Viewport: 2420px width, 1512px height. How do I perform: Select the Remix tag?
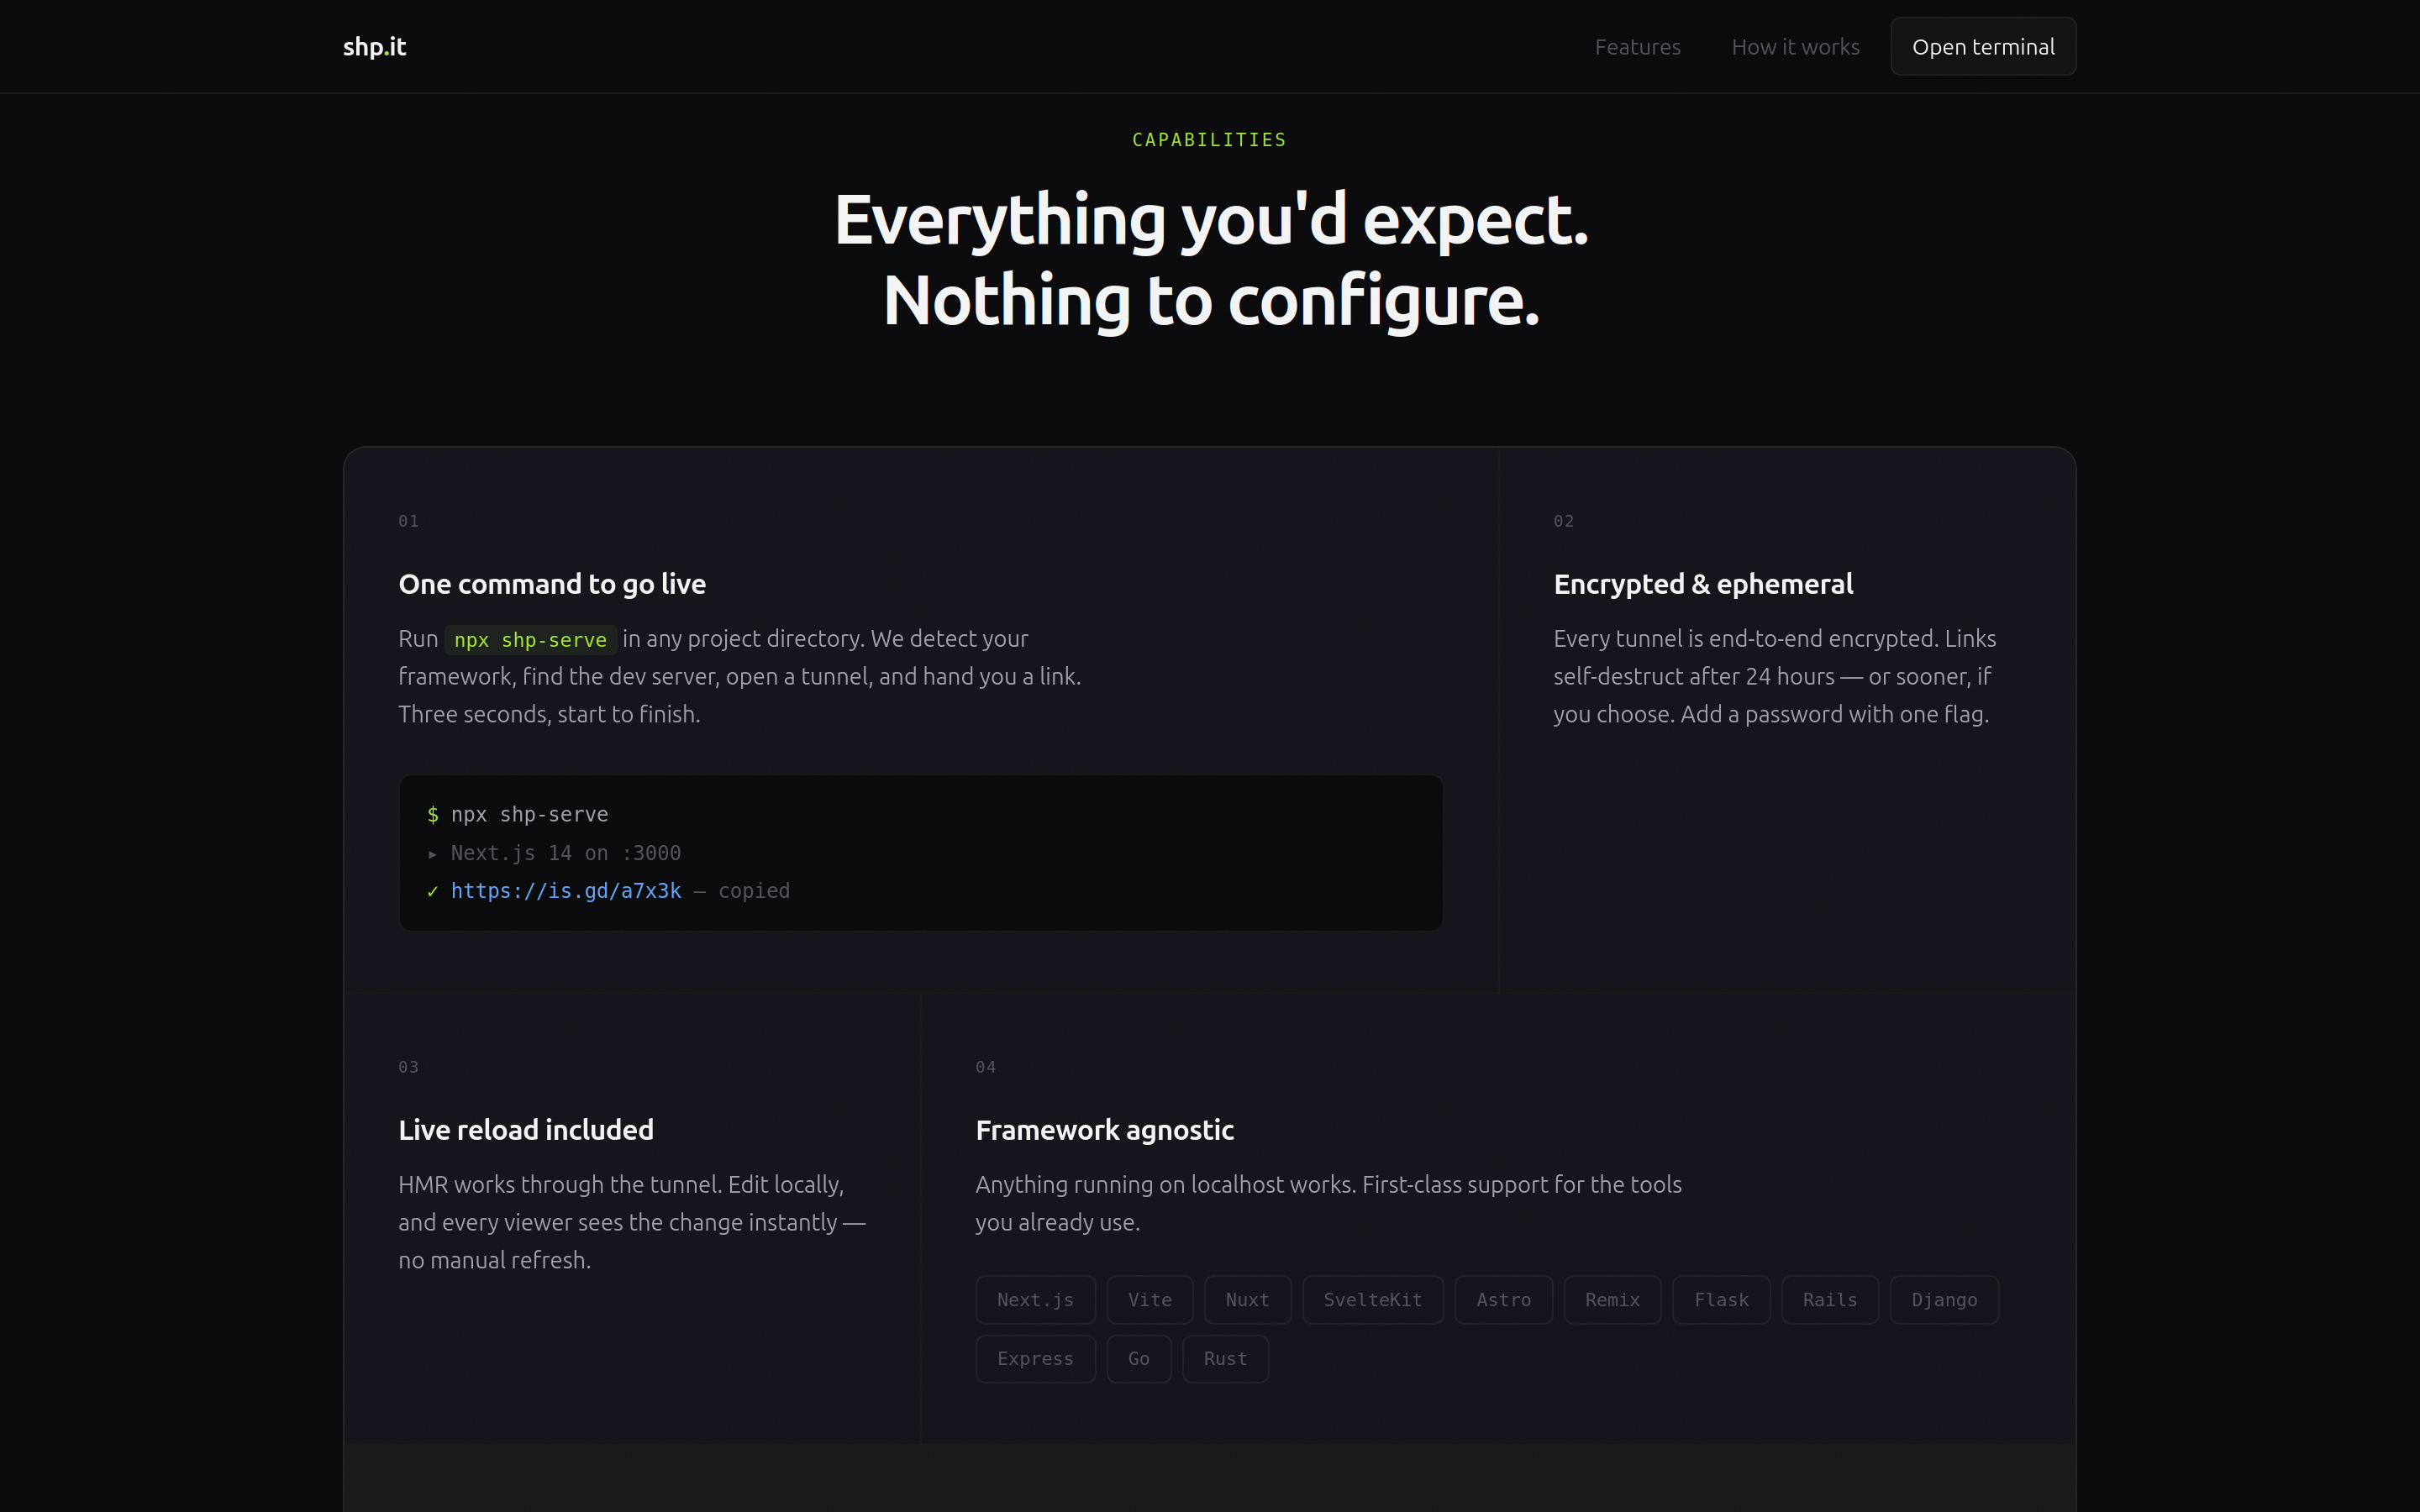(1612, 1300)
